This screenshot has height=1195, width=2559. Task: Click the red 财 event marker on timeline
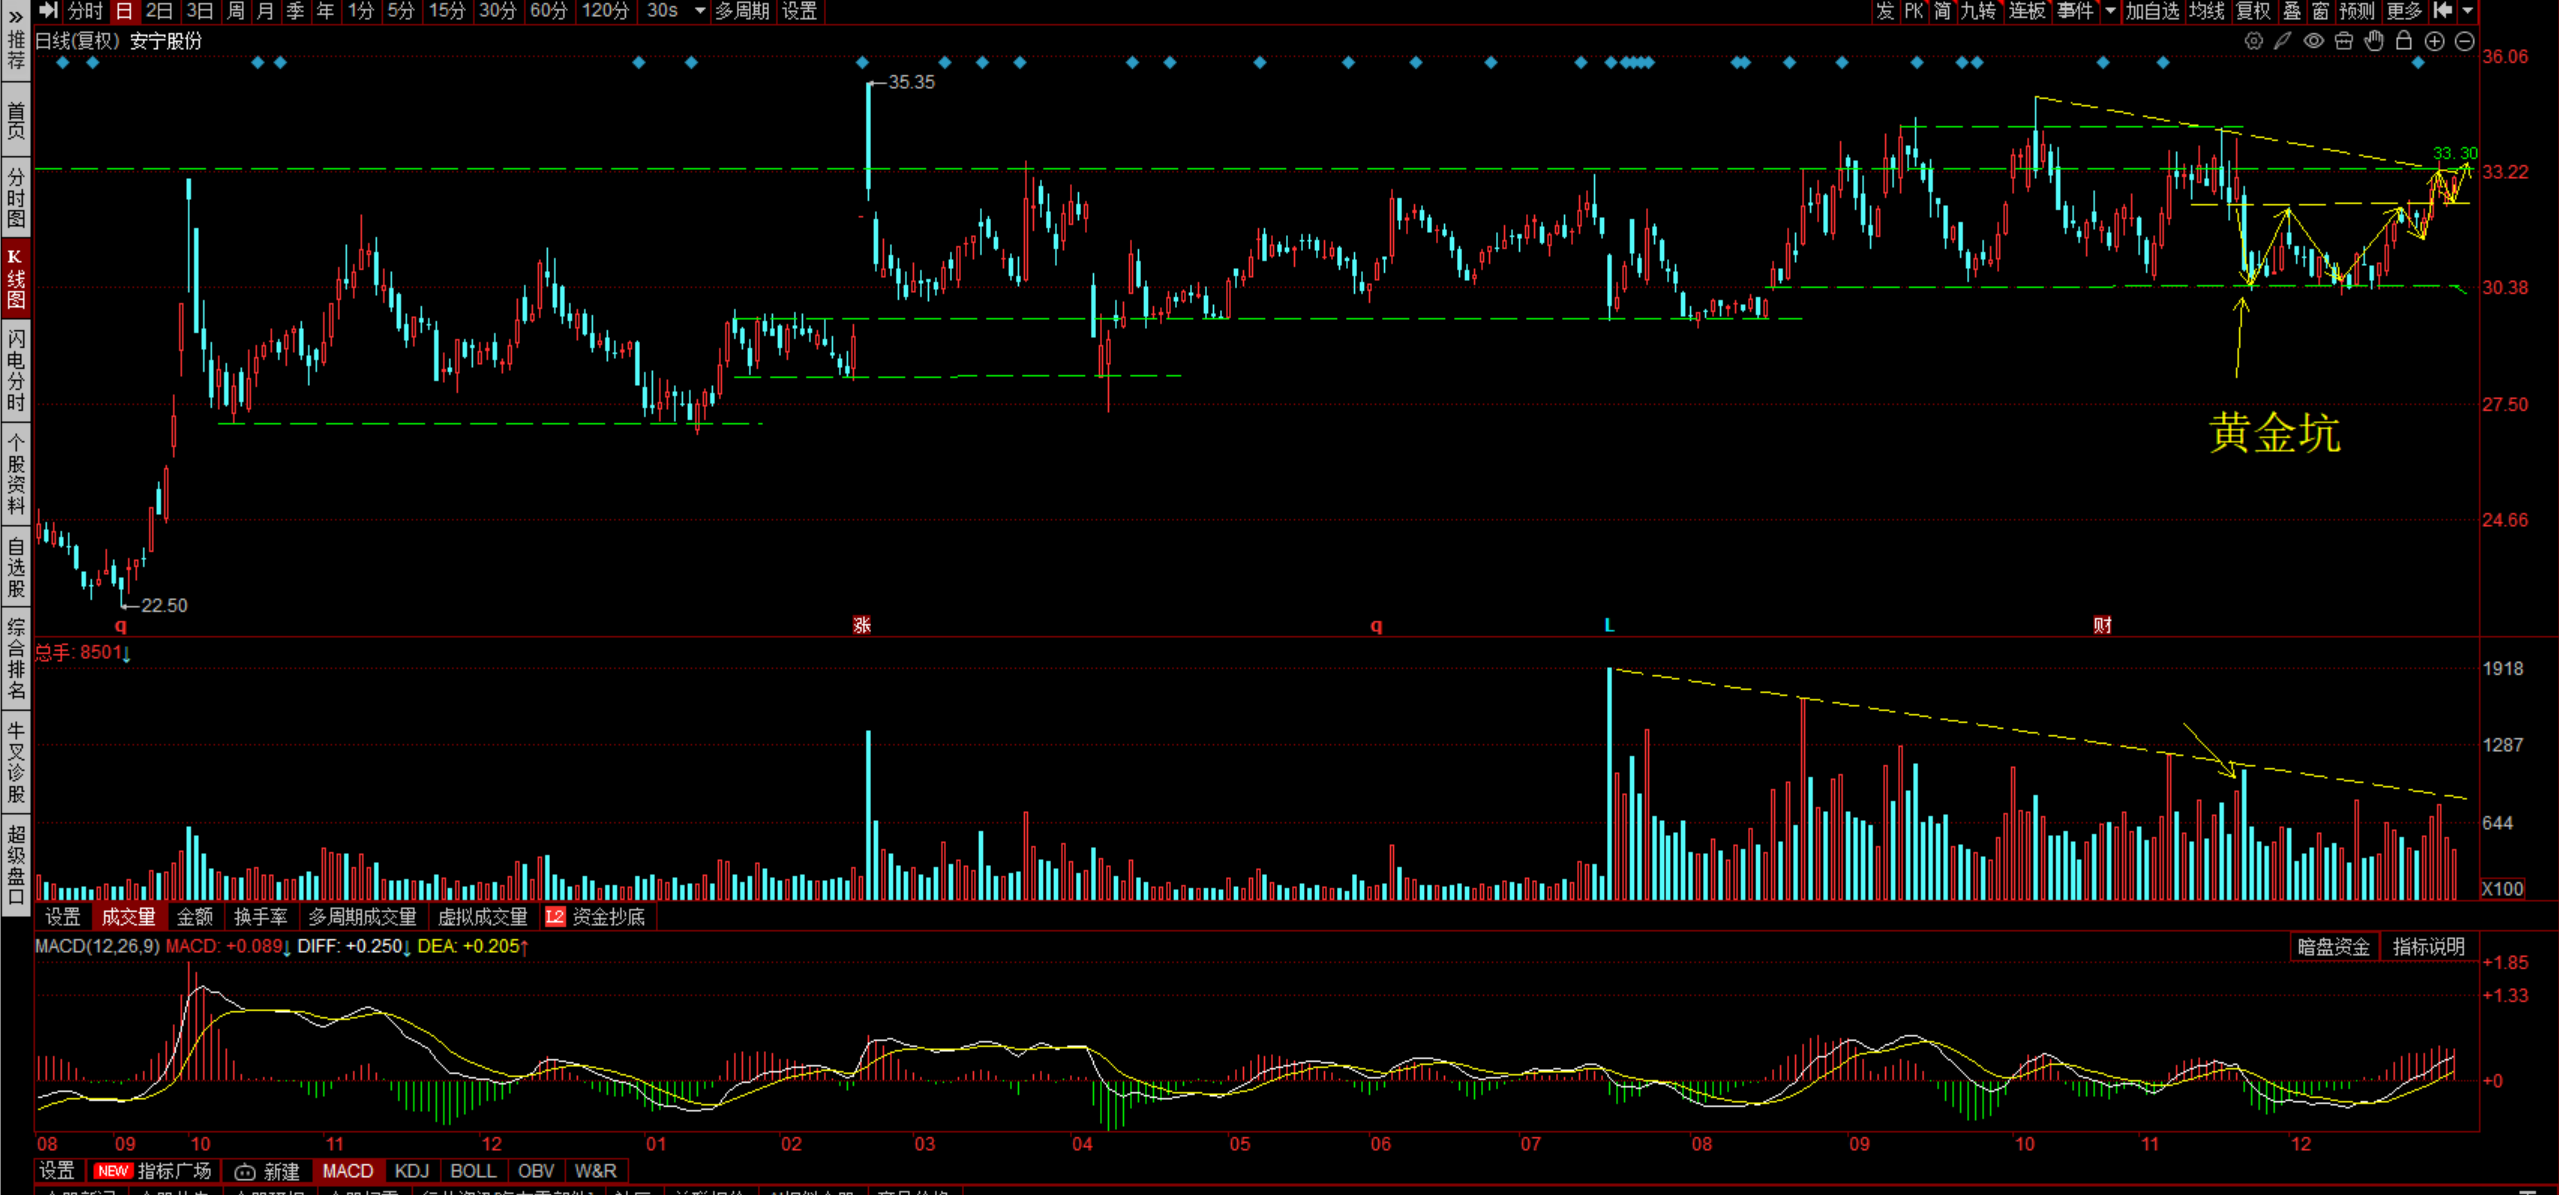[x=2102, y=625]
